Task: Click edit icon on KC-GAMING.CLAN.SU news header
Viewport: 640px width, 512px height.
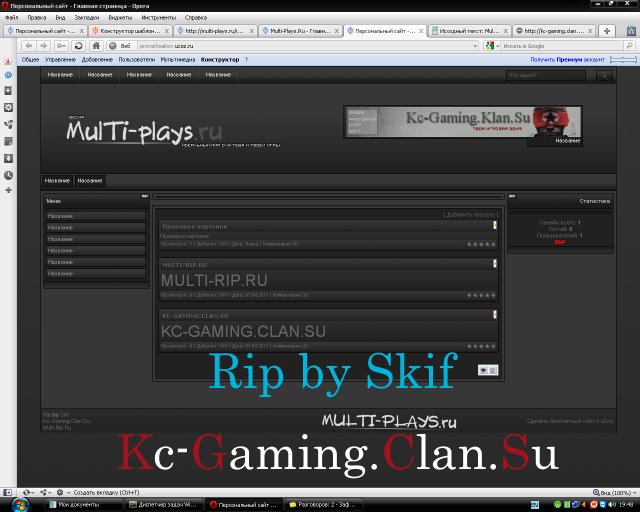Action: click(x=495, y=314)
